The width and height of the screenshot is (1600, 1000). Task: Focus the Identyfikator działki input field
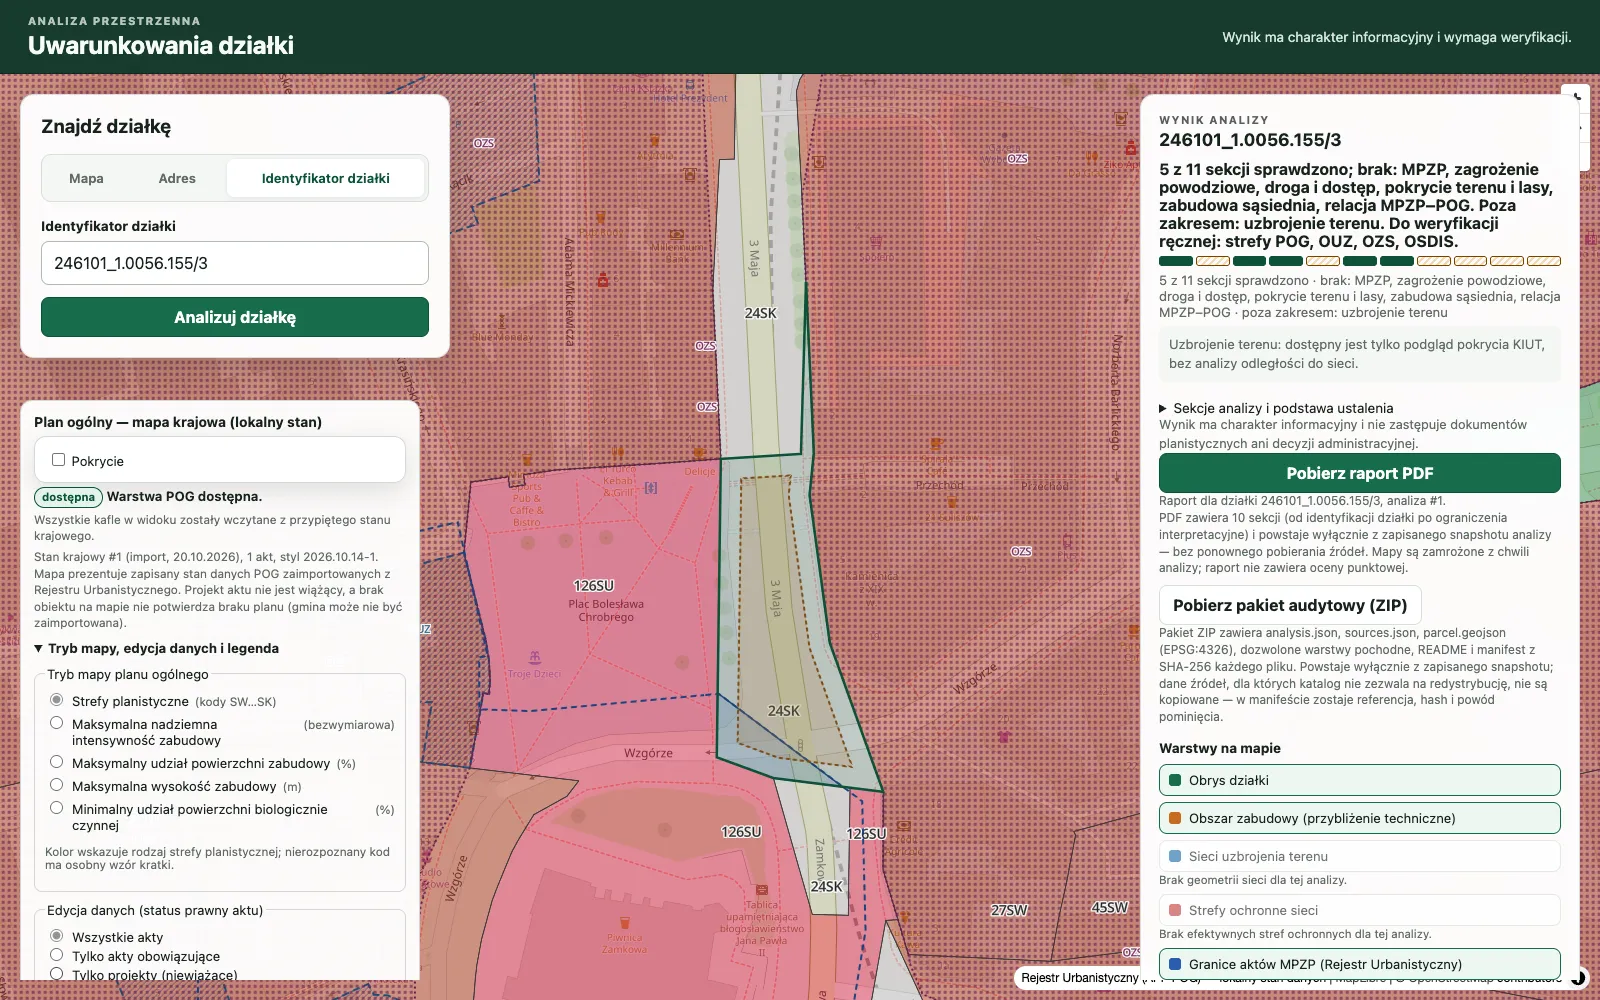235,263
